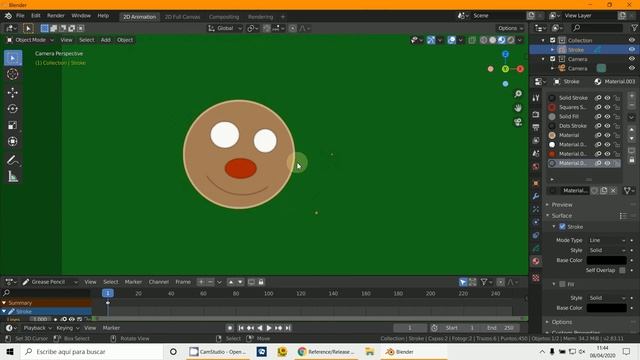Select the Move tool
Image resolution: width=640 pixels, height=360 pixels.
[x=13, y=92]
